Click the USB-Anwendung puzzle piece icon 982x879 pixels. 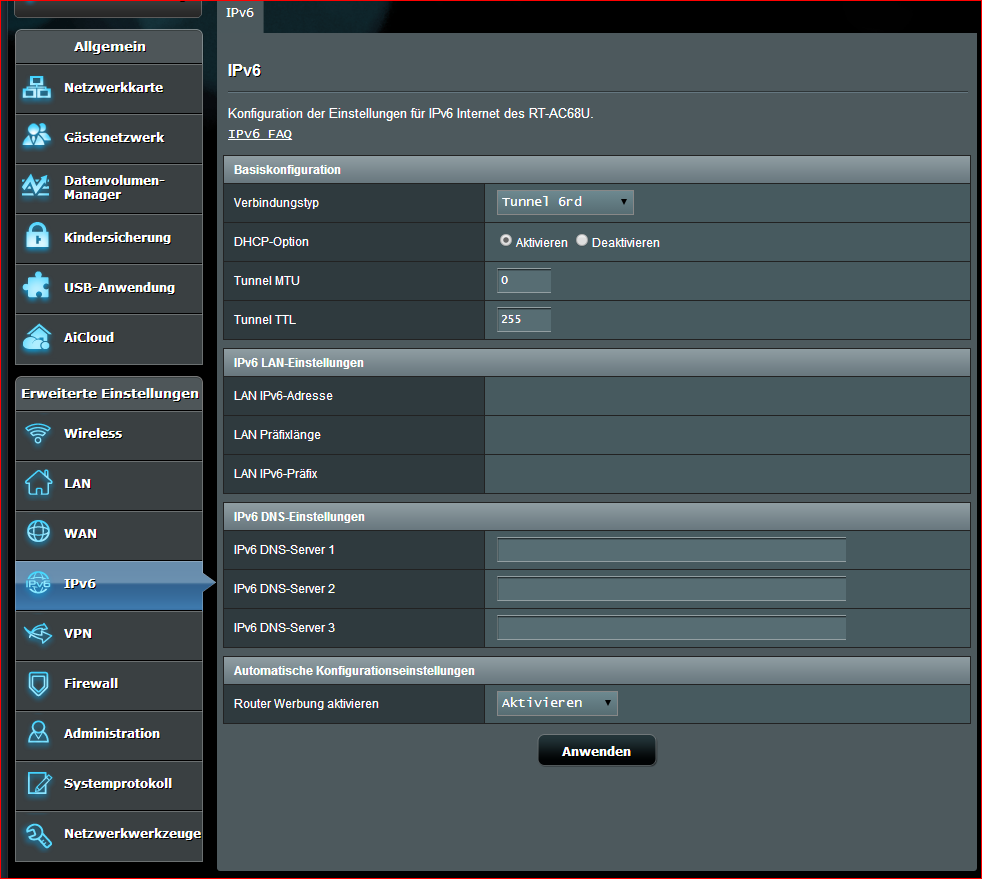tap(37, 287)
